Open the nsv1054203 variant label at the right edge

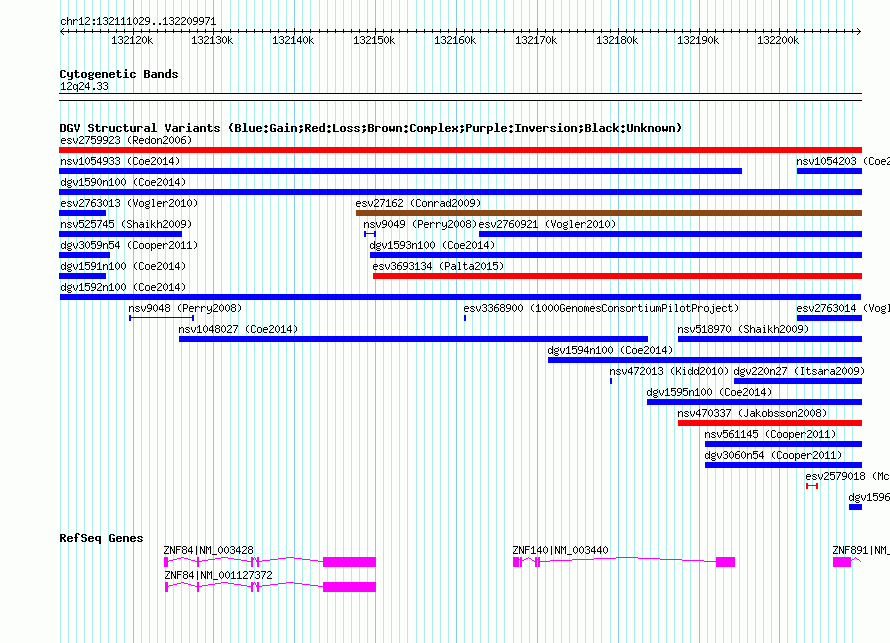[843, 161]
